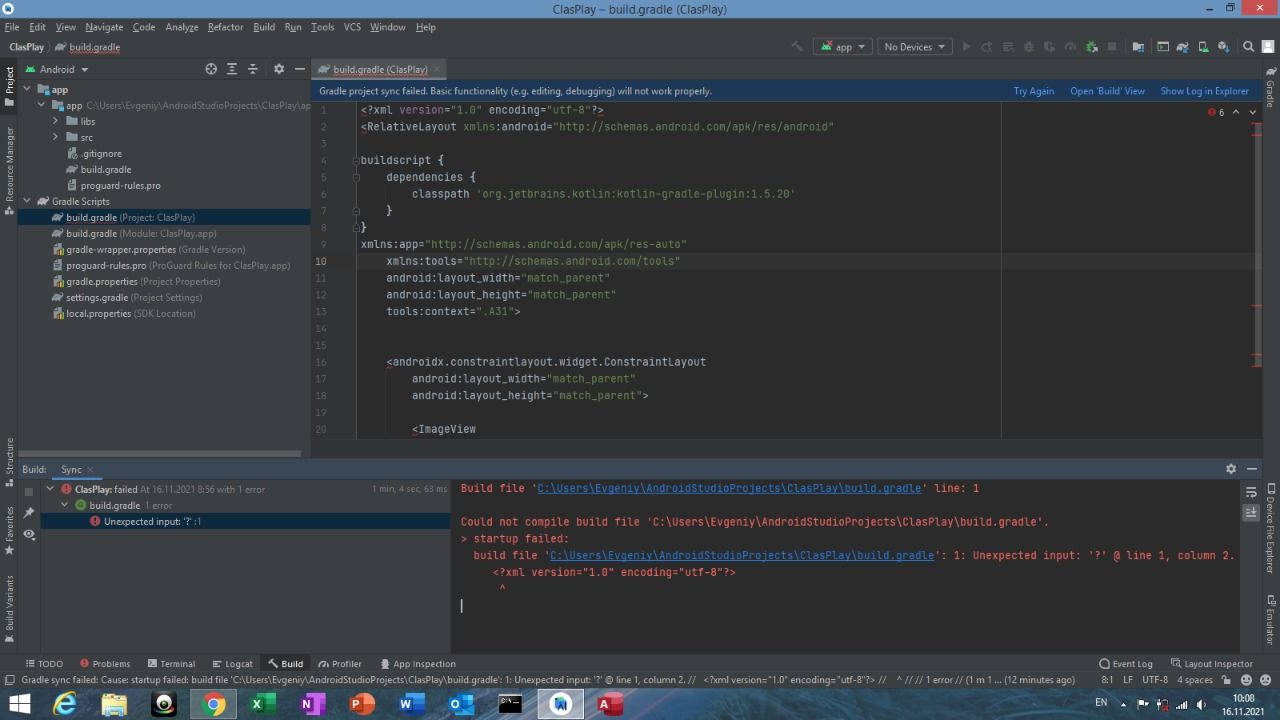Open the TODO tool window
The image size is (1280, 720).
[44, 664]
